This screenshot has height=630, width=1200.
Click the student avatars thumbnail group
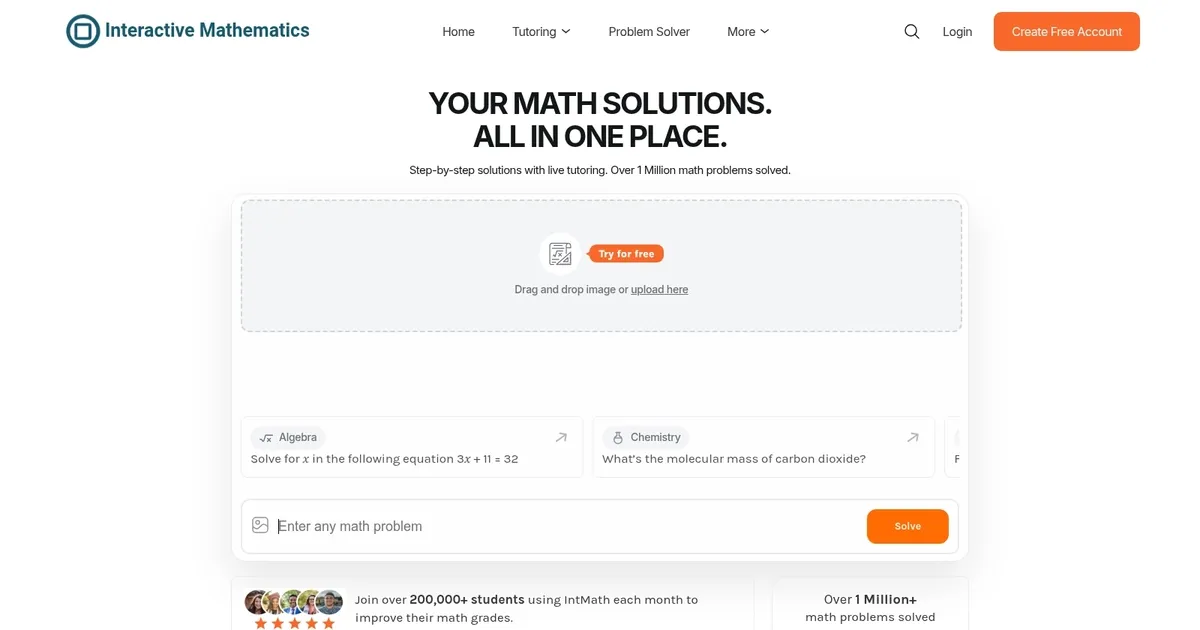(294, 602)
